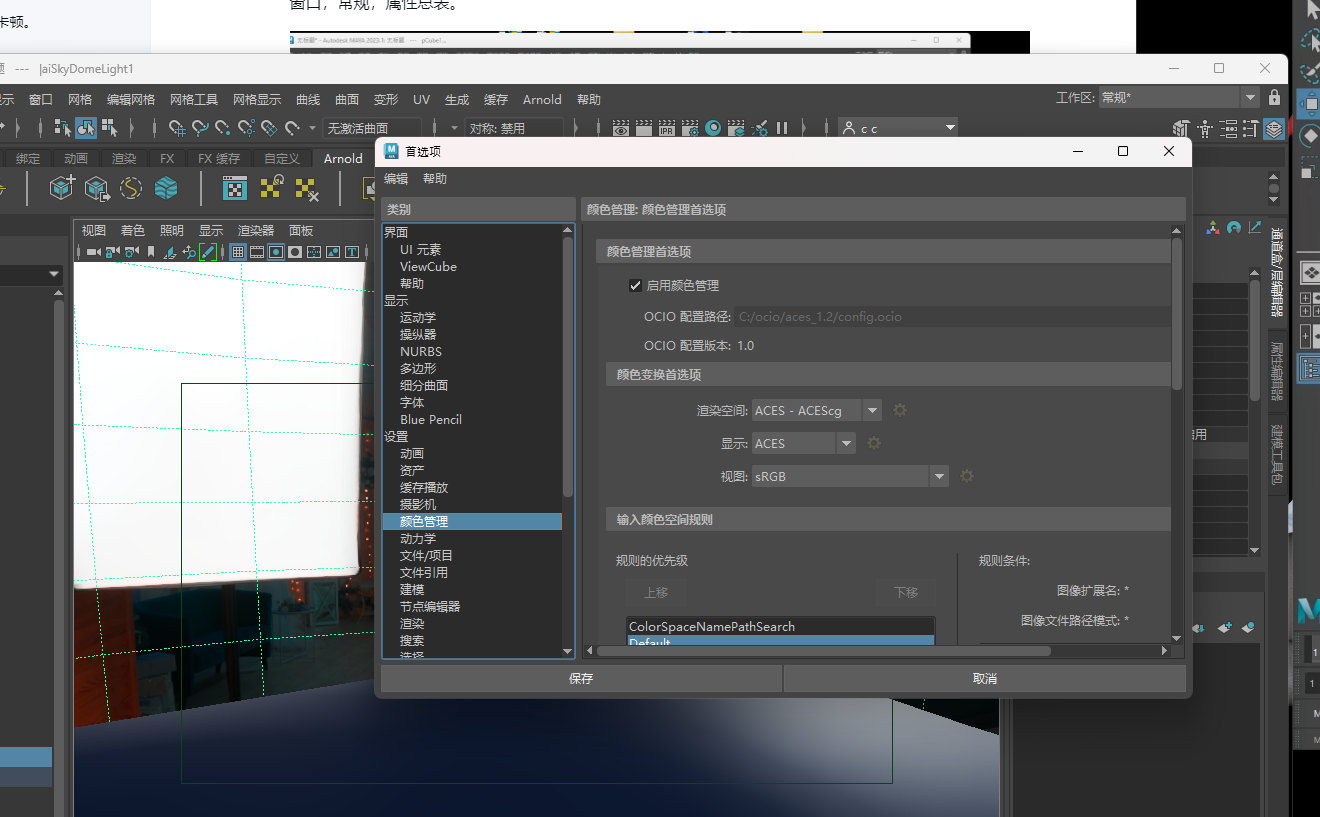Open render view clapperboard with eye icon
The image size is (1320, 817).
click(x=621, y=128)
